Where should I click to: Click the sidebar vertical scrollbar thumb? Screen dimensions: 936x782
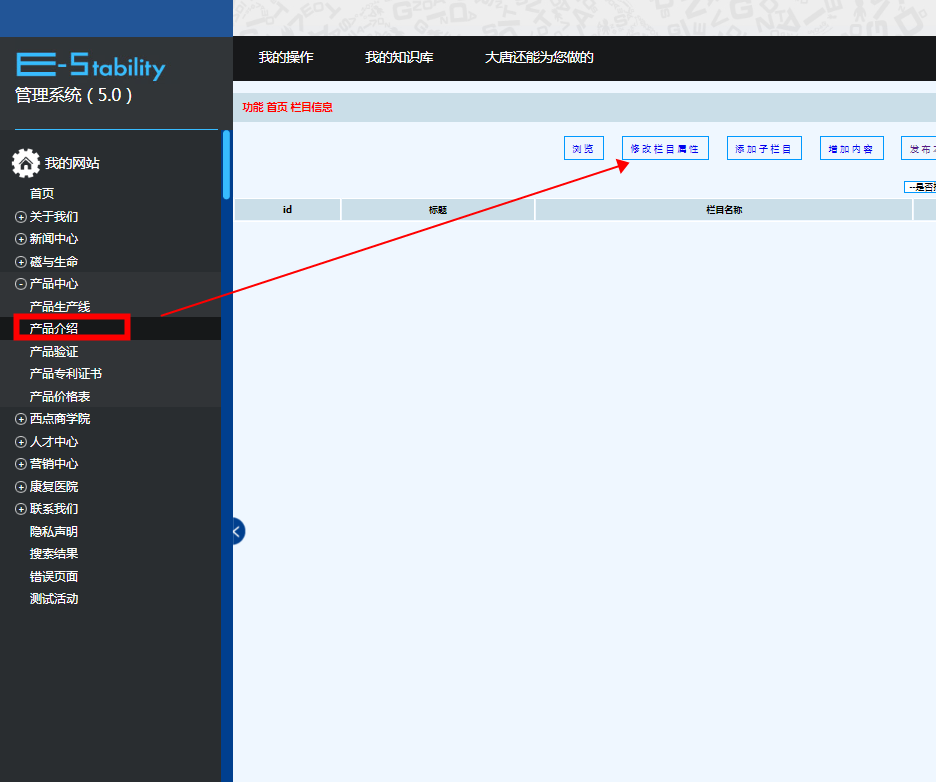226,165
